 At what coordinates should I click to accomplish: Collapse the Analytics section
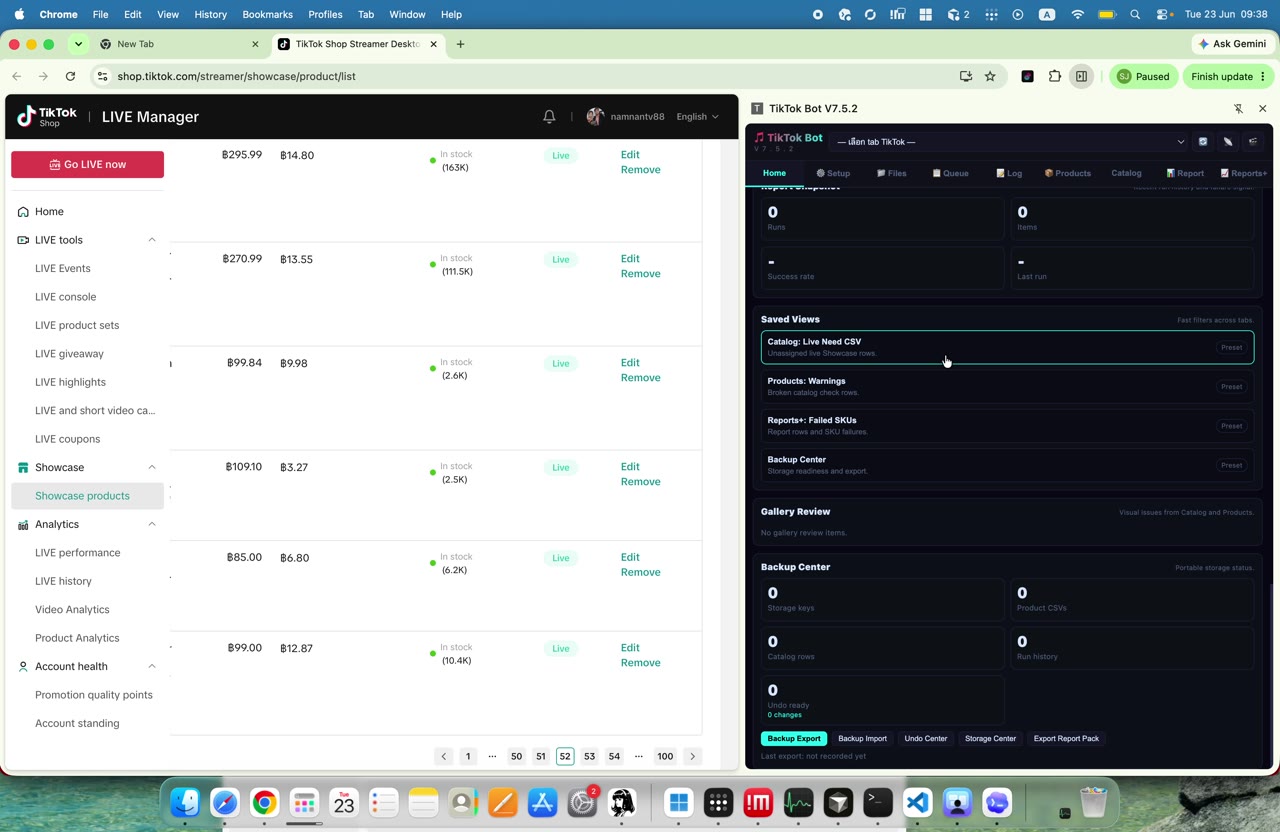pyautogui.click(x=152, y=524)
